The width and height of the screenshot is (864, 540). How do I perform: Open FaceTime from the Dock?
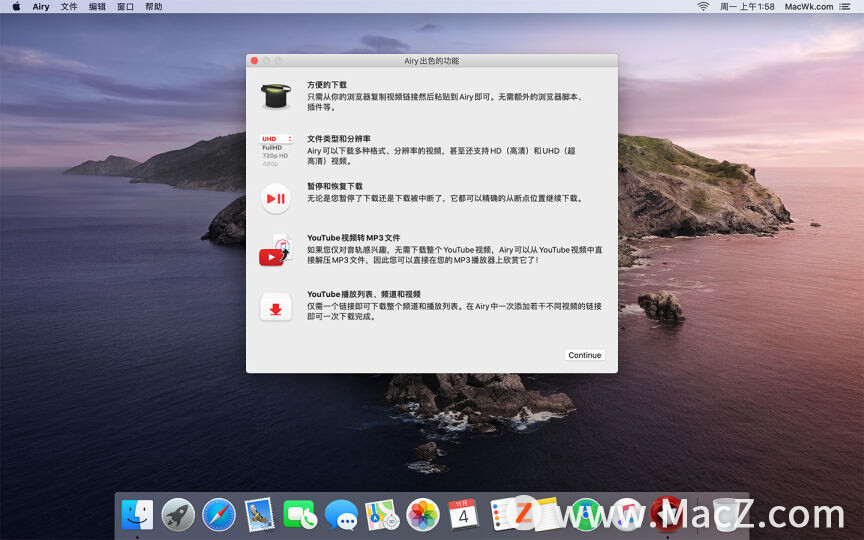tap(300, 515)
